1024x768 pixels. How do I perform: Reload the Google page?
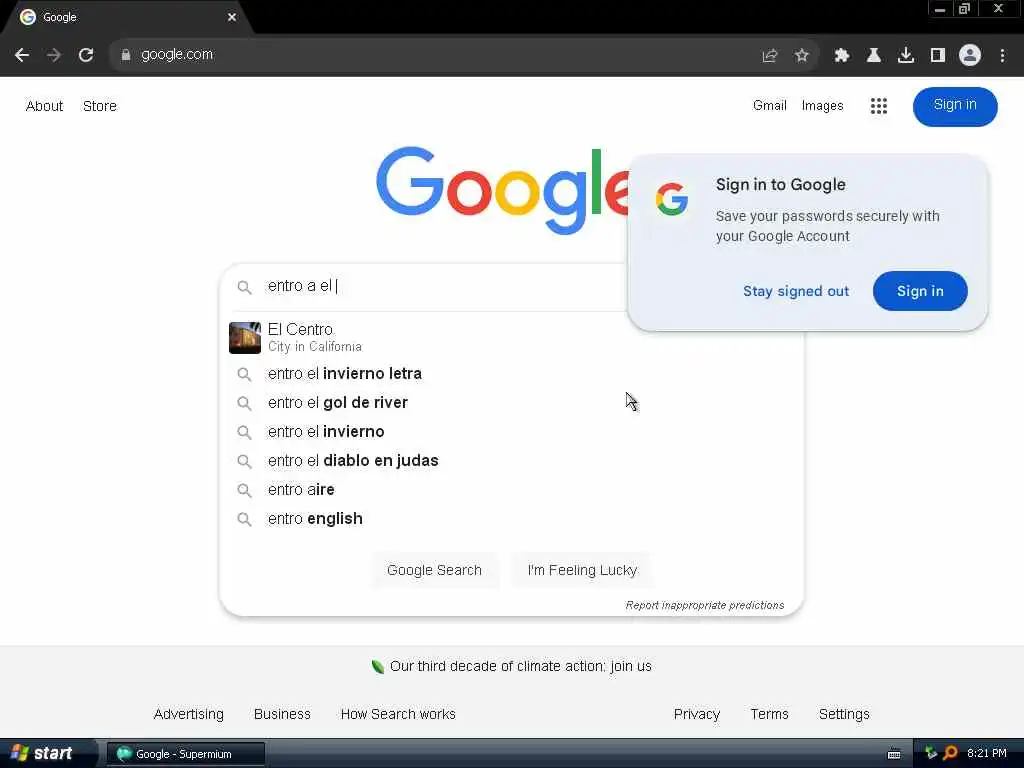coord(86,55)
